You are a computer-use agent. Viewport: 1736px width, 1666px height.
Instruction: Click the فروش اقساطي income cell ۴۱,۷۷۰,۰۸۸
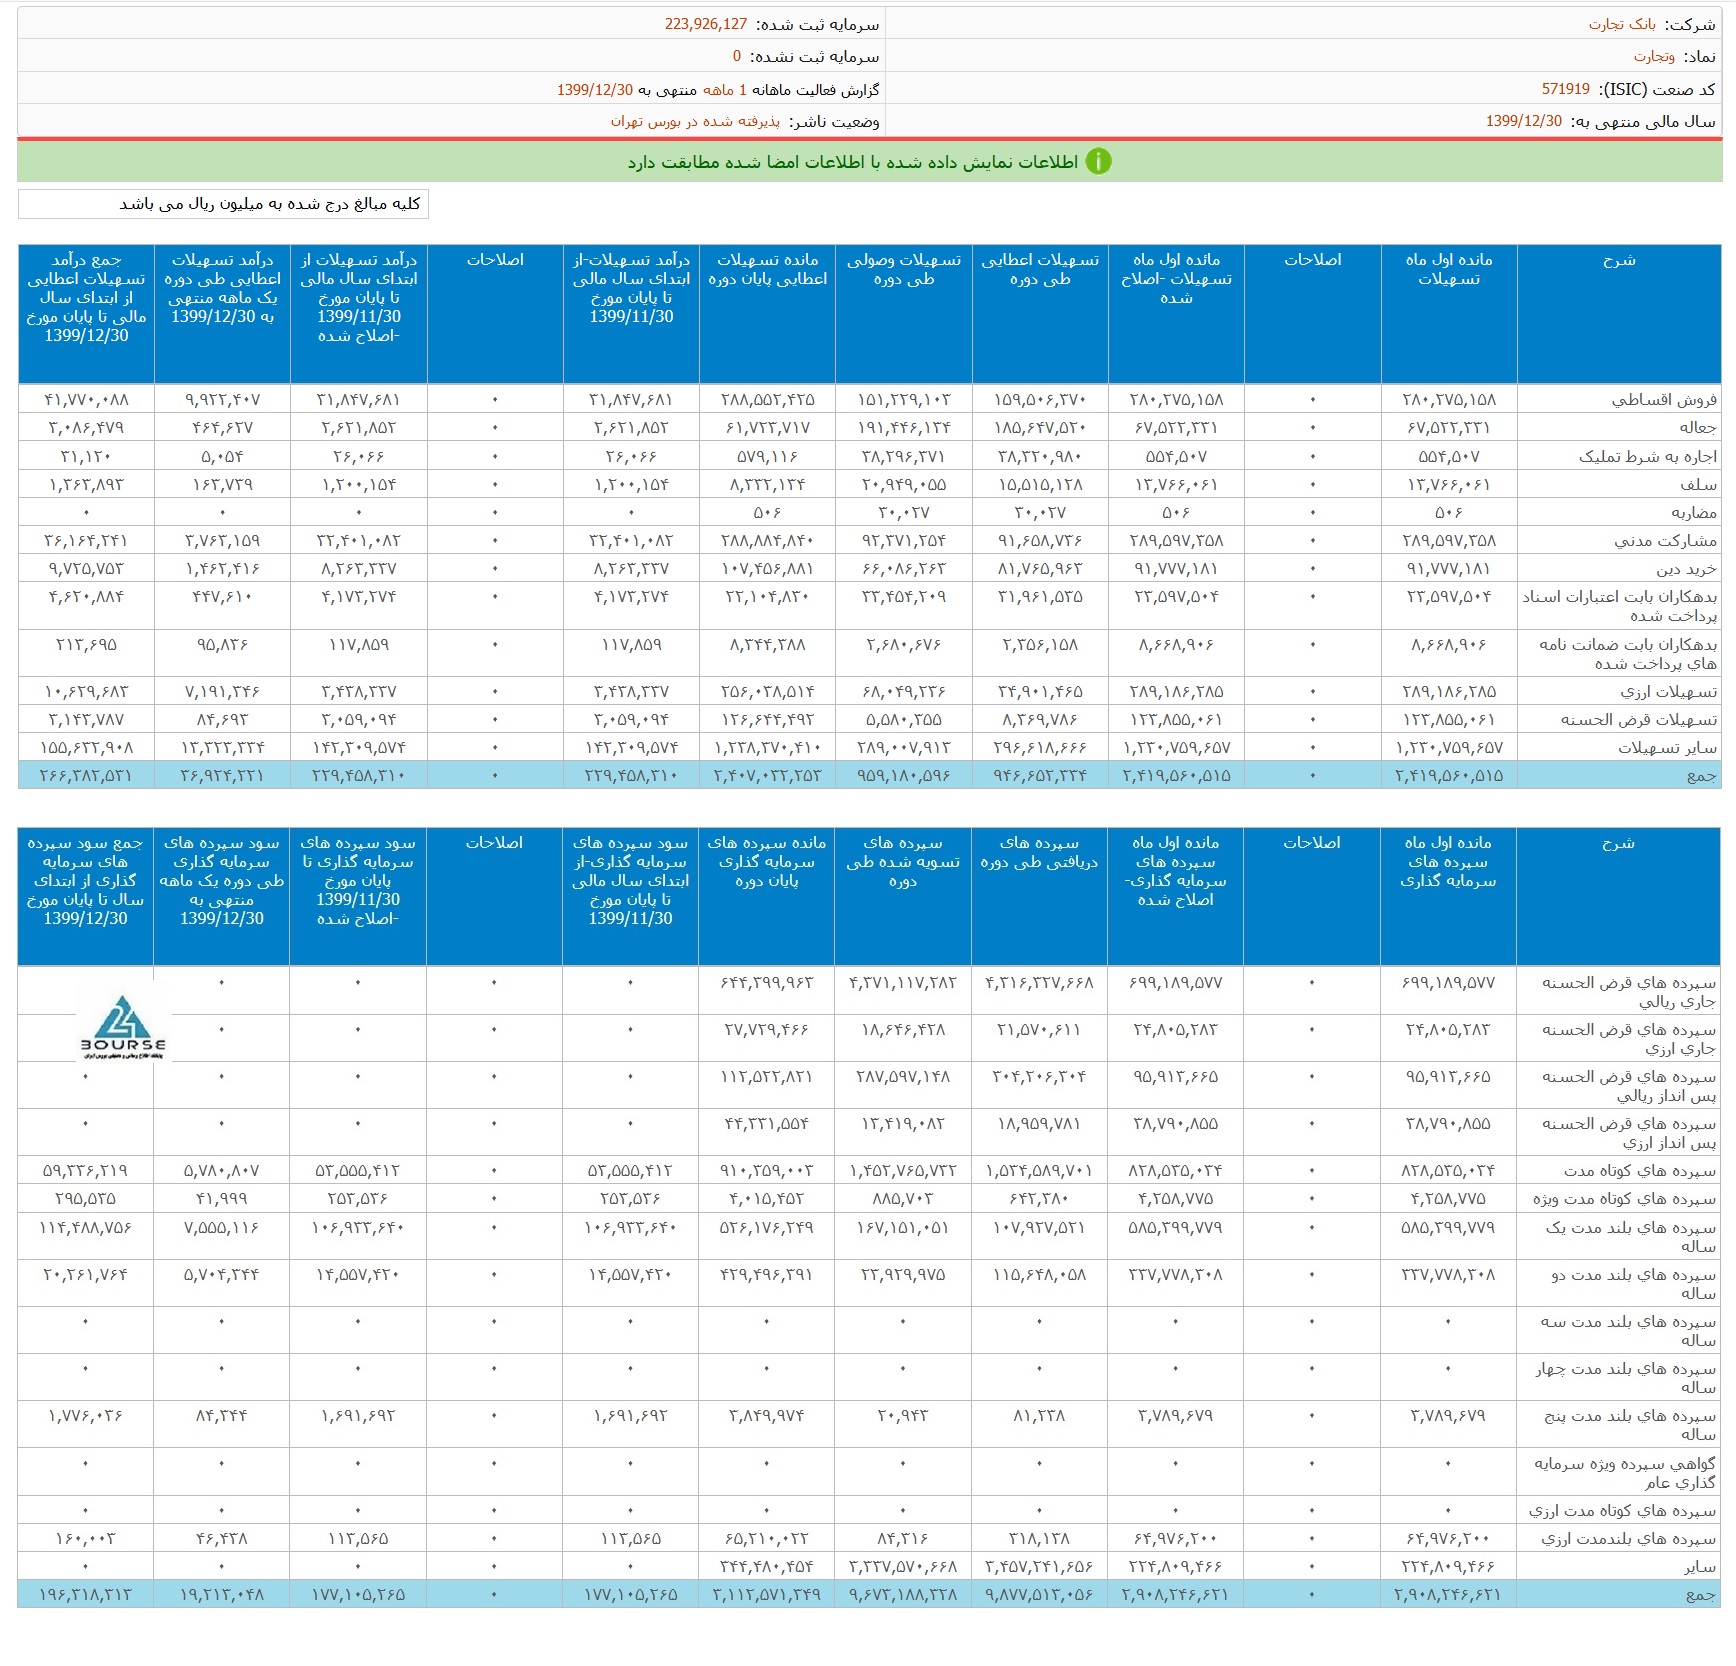pyautogui.click(x=86, y=400)
